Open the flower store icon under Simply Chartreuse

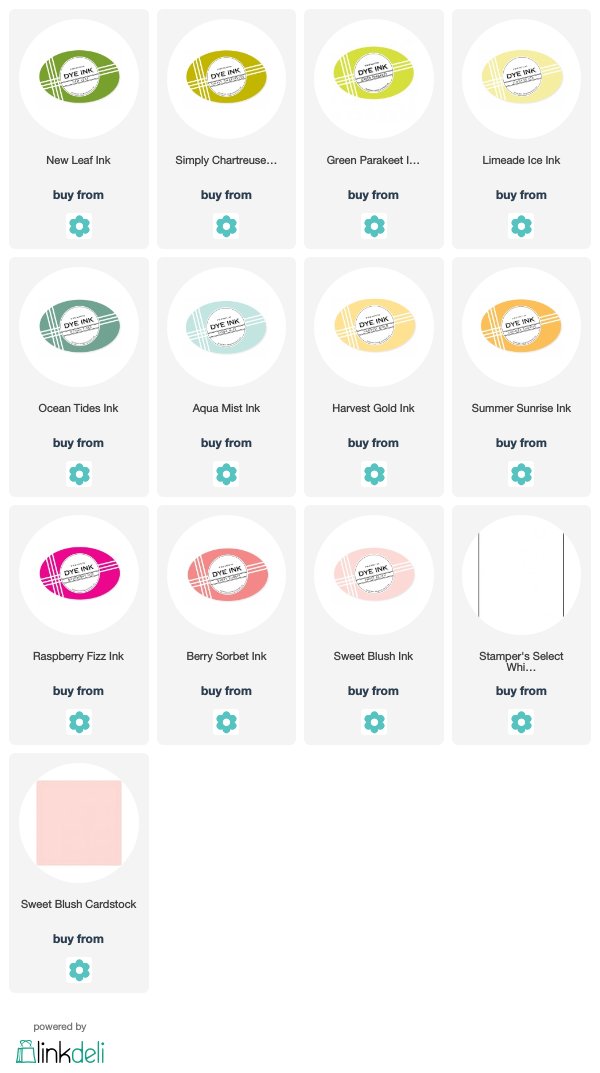tap(226, 226)
